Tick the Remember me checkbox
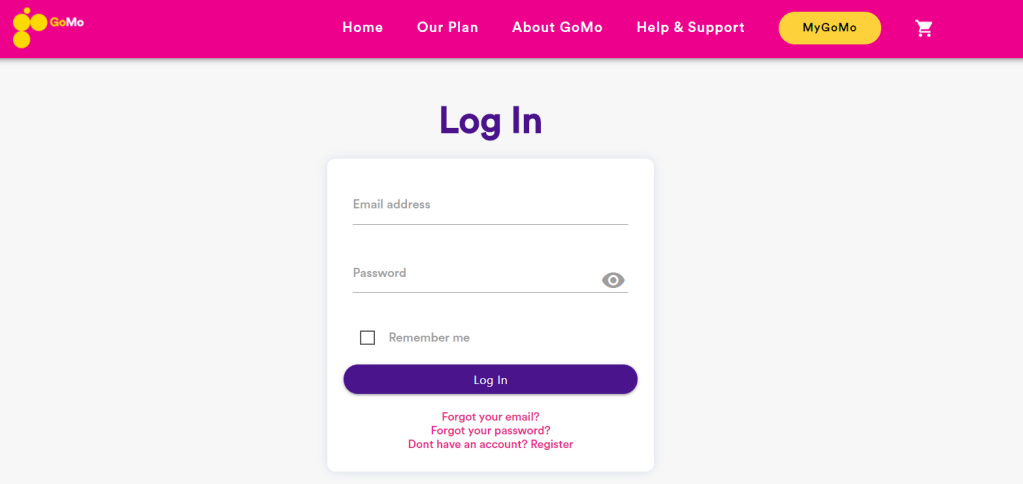 (367, 338)
